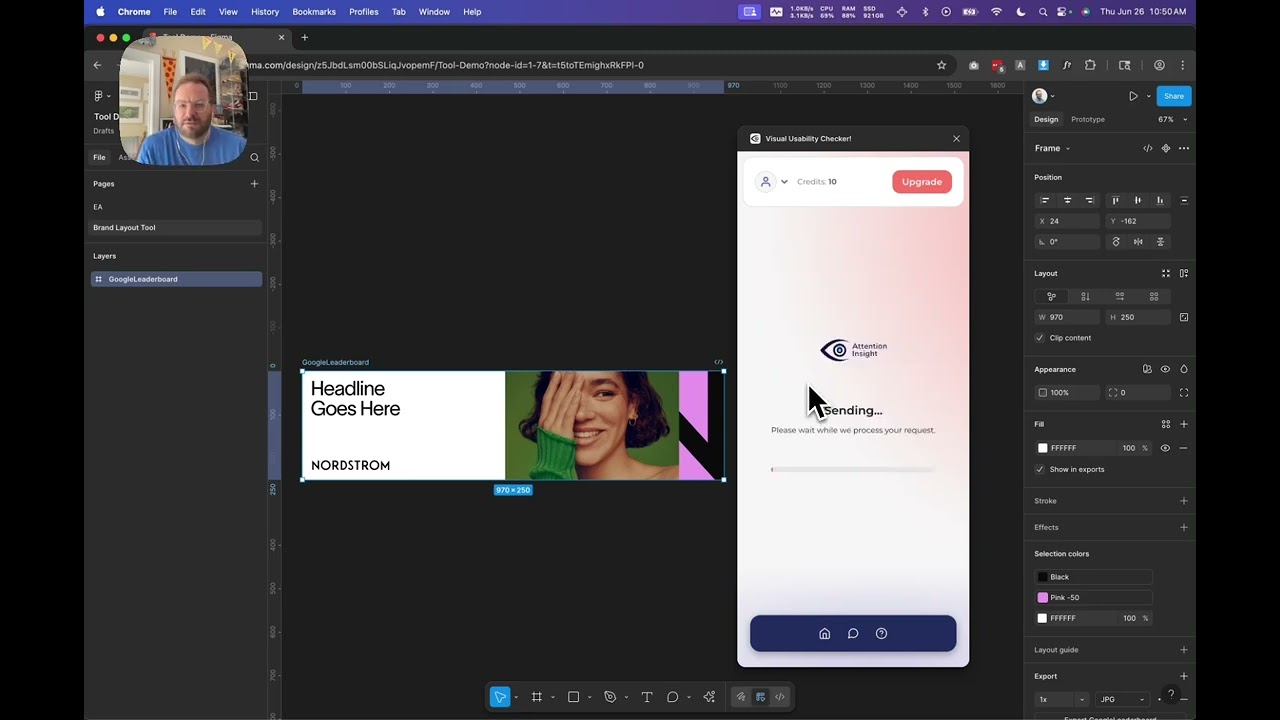Expand the plugin account dropdown chevron

[x=784, y=182]
